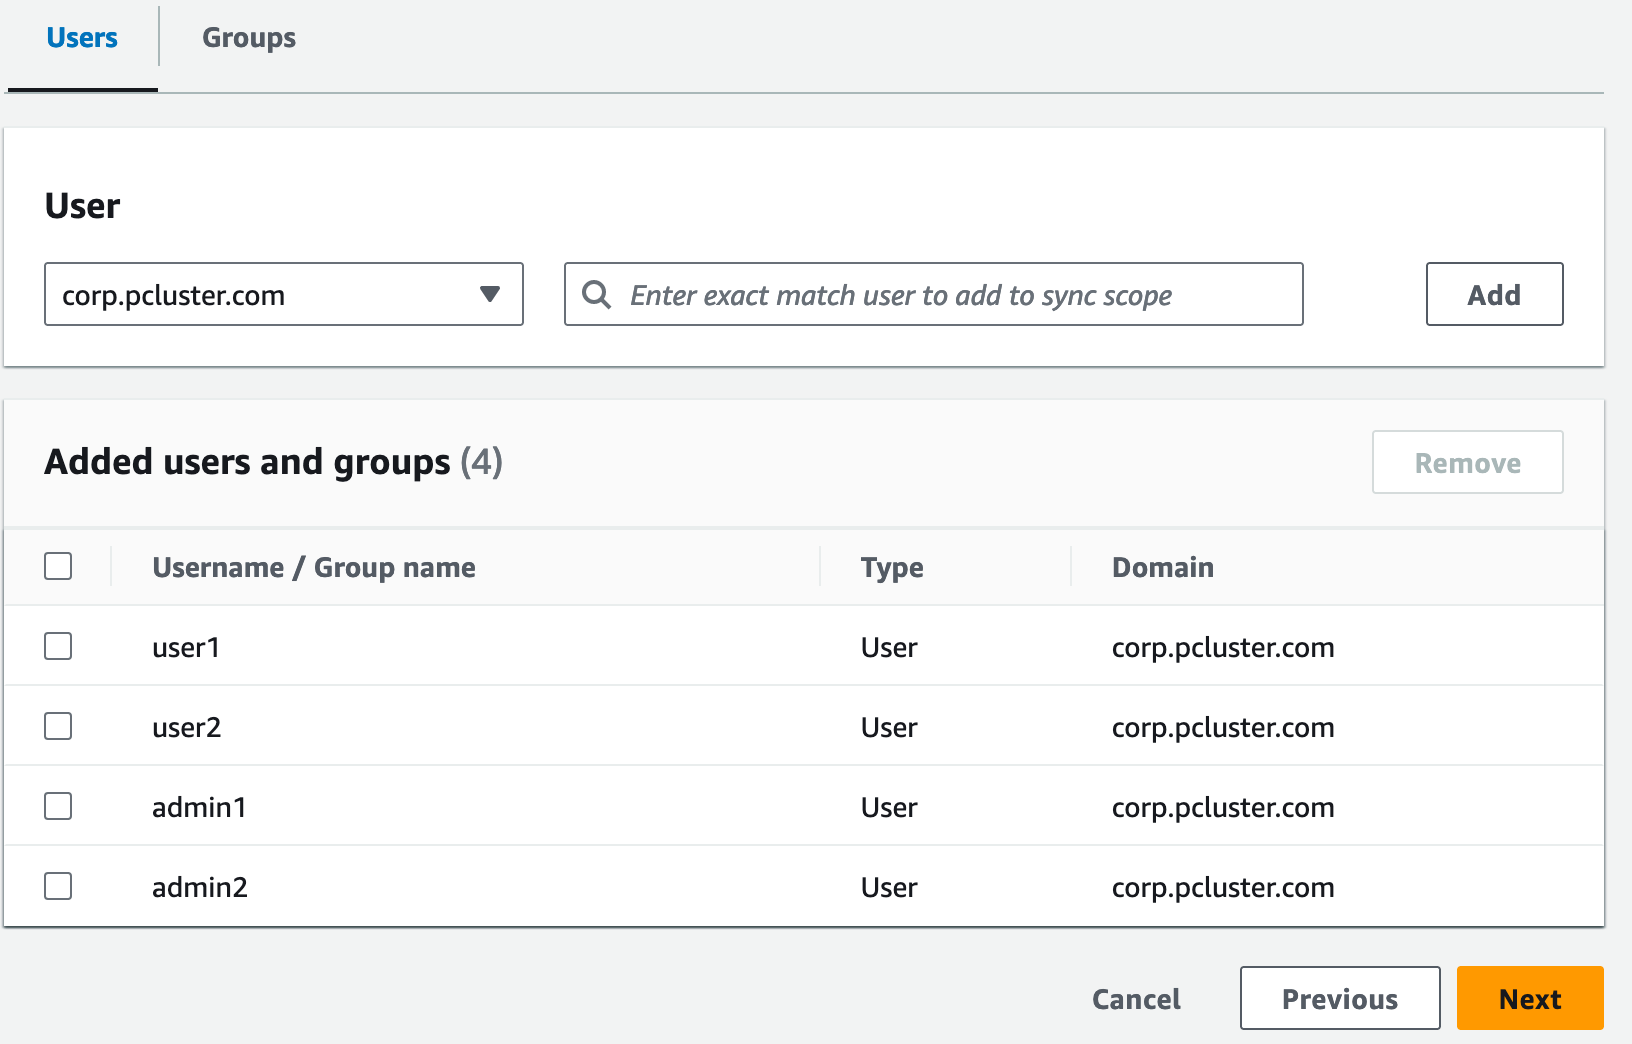Check the box for user2
Image resolution: width=1632 pixels, height=1044 pixels.
(x=58, y=726)
